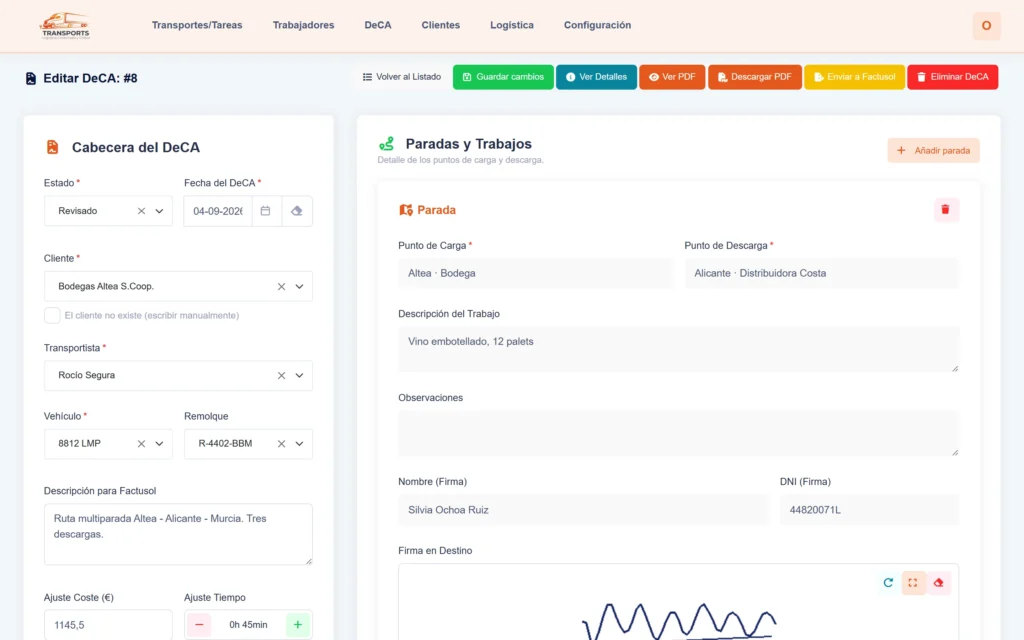Click the Editar DeCA page icon

(31, 78)
